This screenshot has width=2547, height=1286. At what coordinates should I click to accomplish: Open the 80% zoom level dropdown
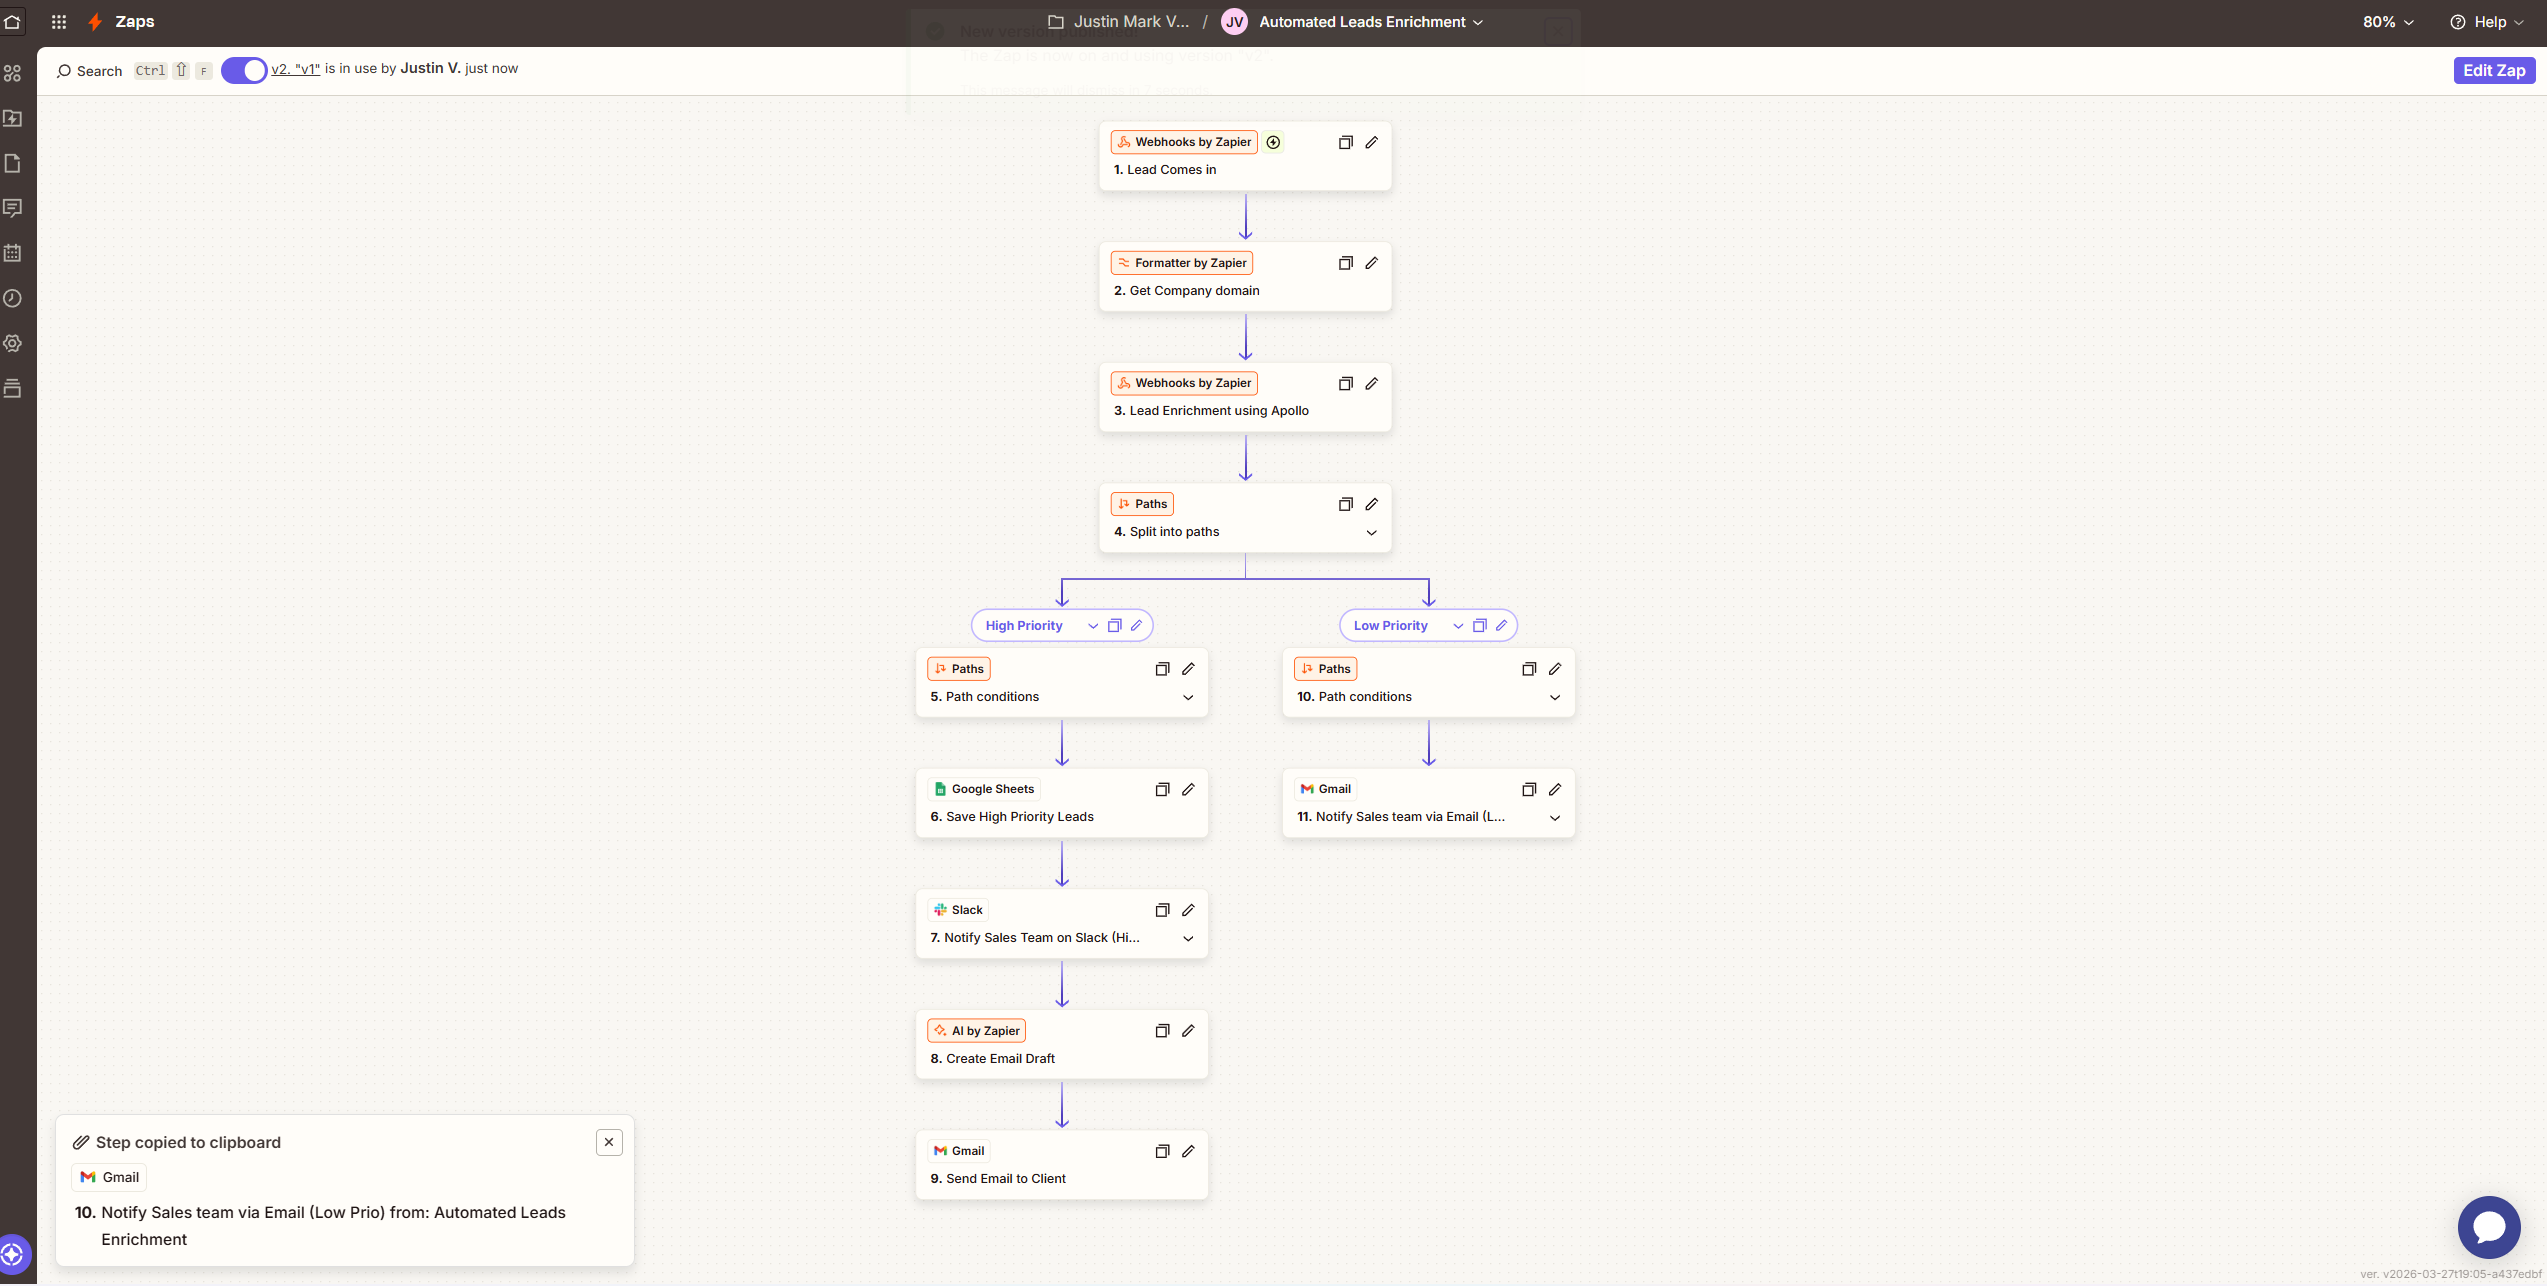pos(2388,22)
